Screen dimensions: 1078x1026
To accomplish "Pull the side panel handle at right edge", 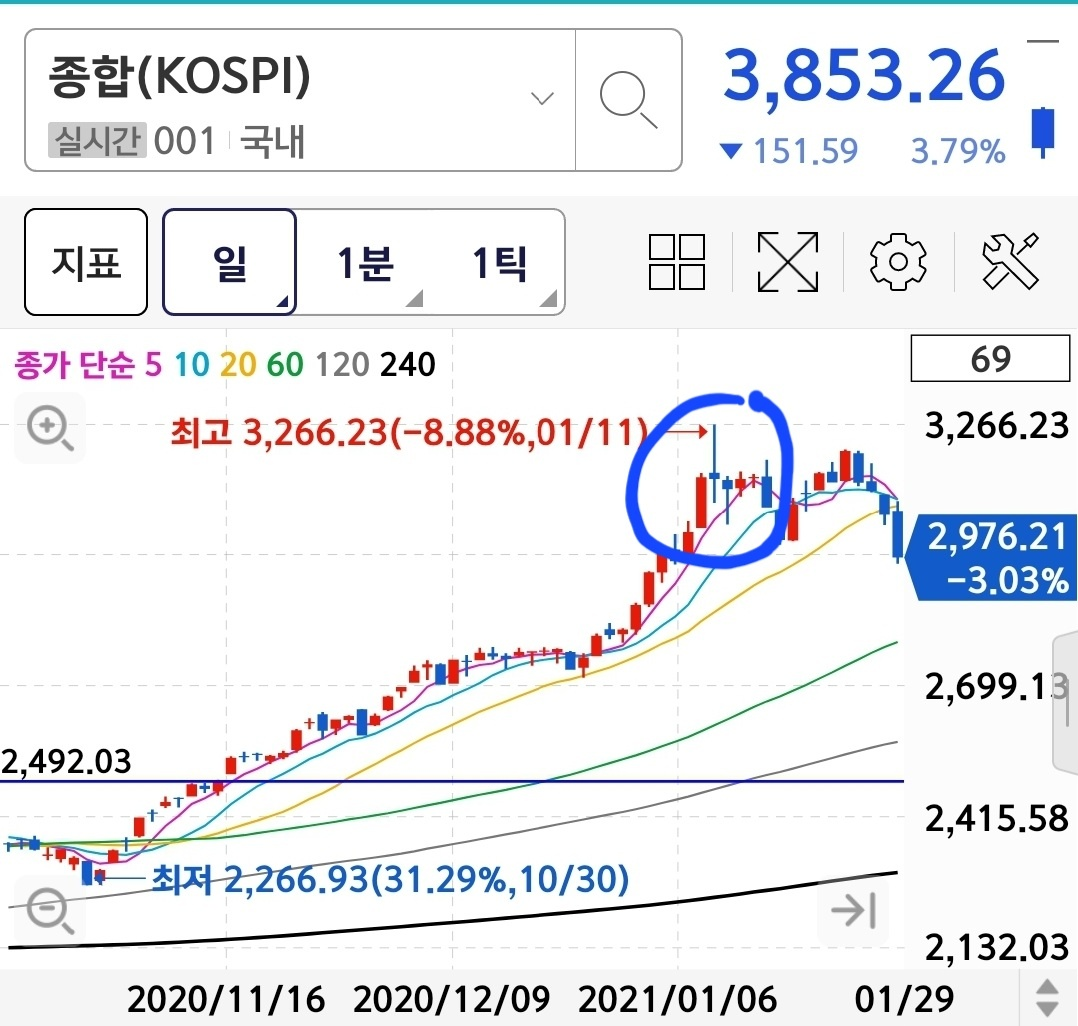I will tap(1066, 704).
